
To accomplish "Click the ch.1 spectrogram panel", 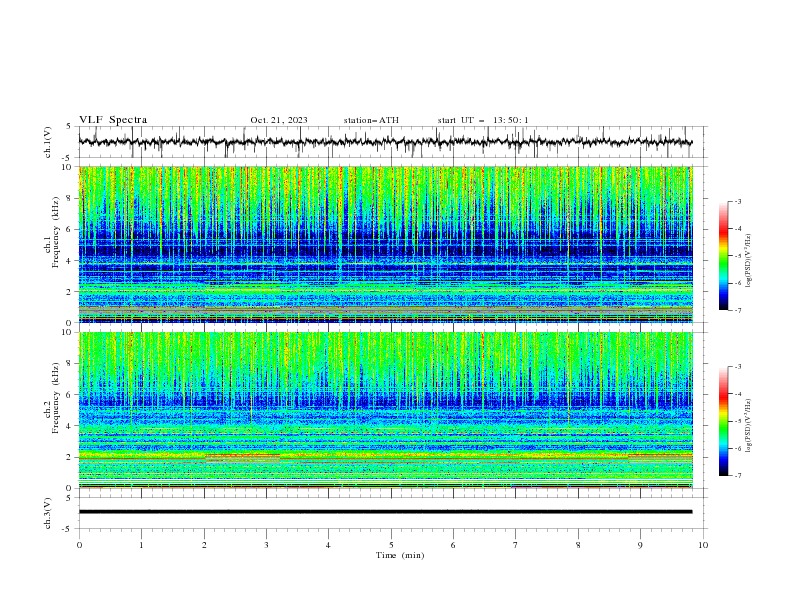I will (386, 244).
